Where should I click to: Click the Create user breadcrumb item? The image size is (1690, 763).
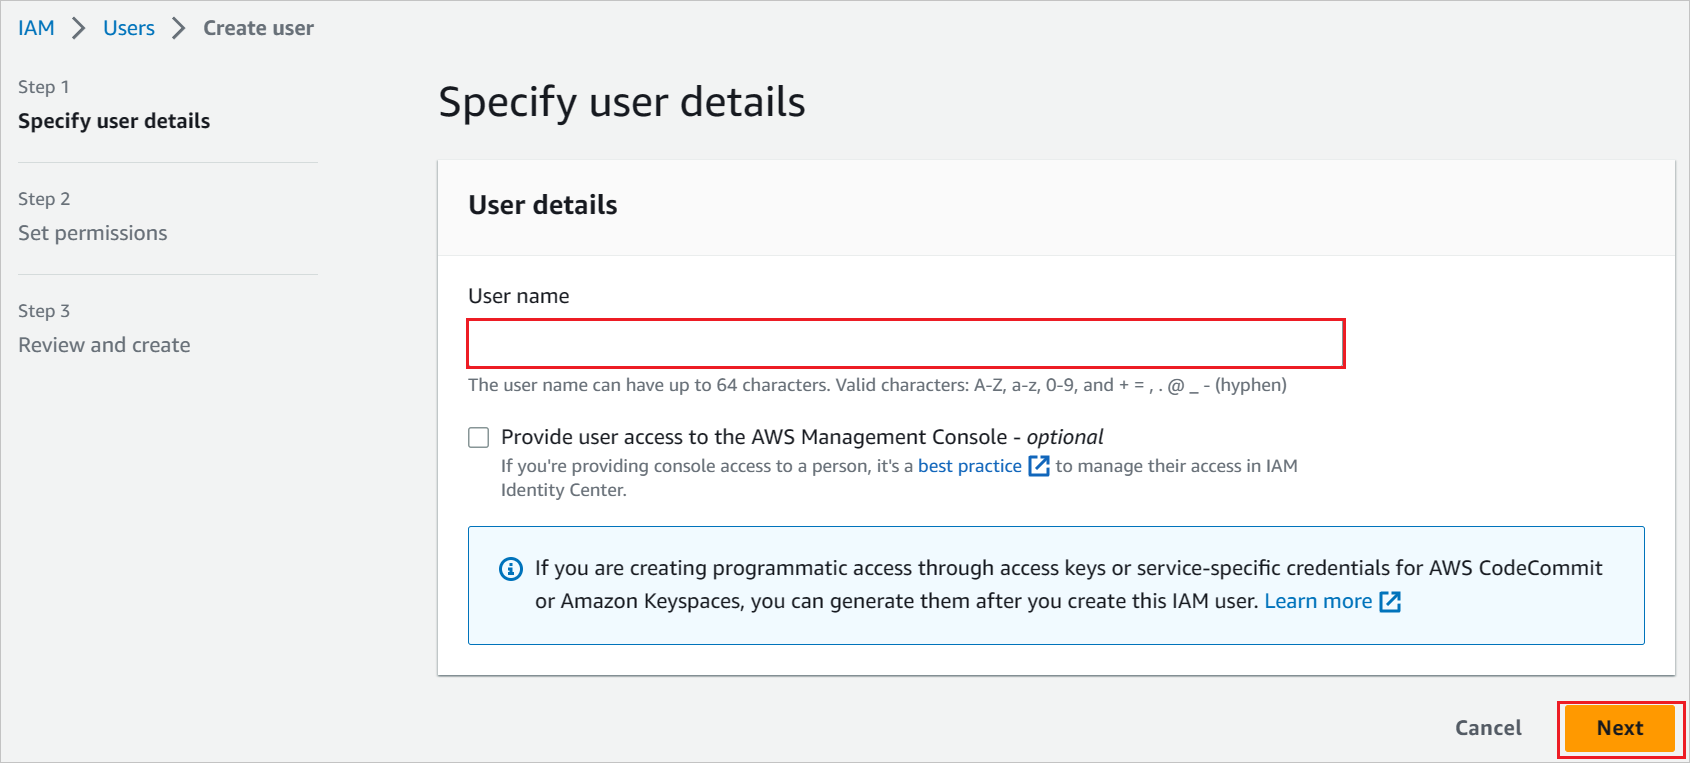258,28
